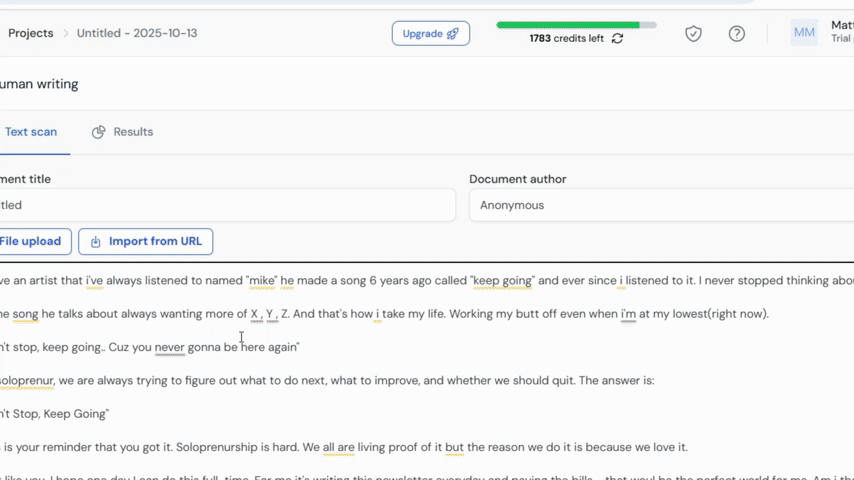The height and width of the screenshot is (480, 854).
Task: Click the Results pie chart icon
Action: click(x=99, y=132)
